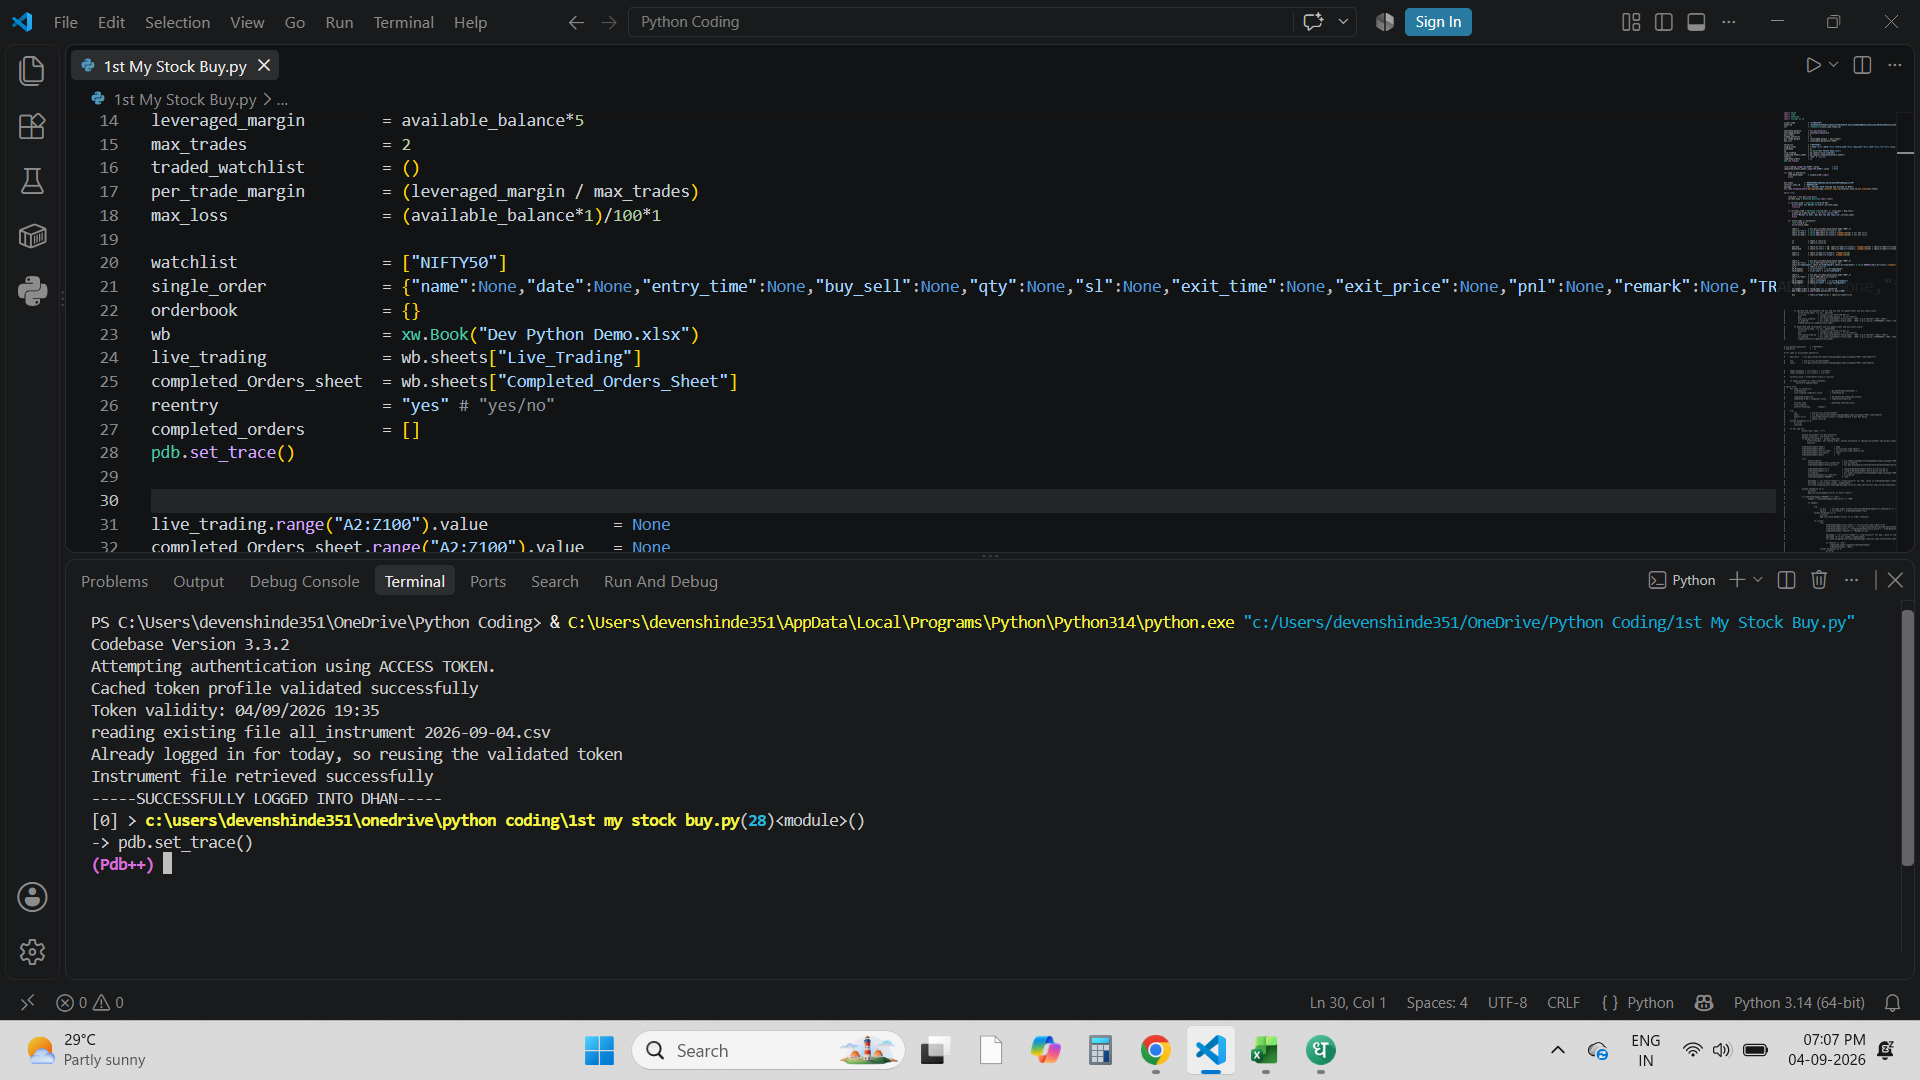
Task: Open the Containers view in activity bar
Action: (32, 236)
